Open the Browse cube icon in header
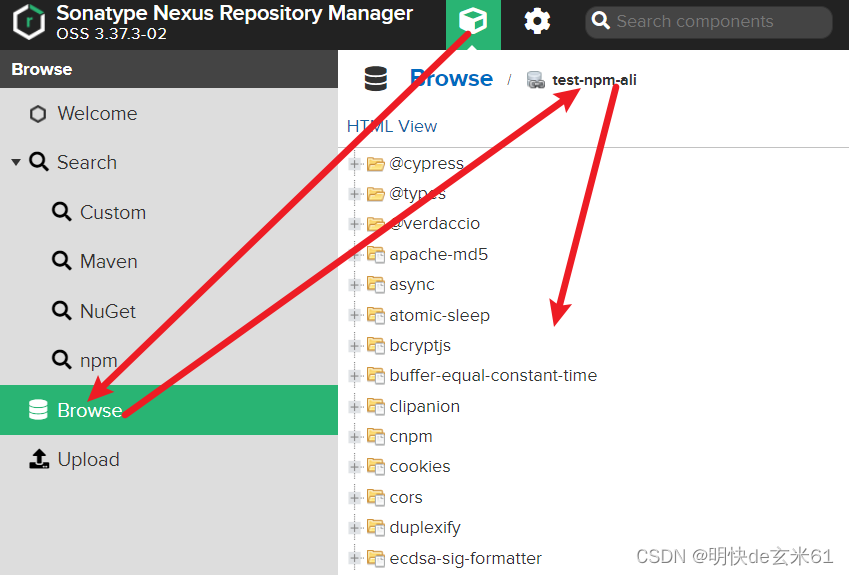This screenshot has width=849, height=575. click(473, 21)
